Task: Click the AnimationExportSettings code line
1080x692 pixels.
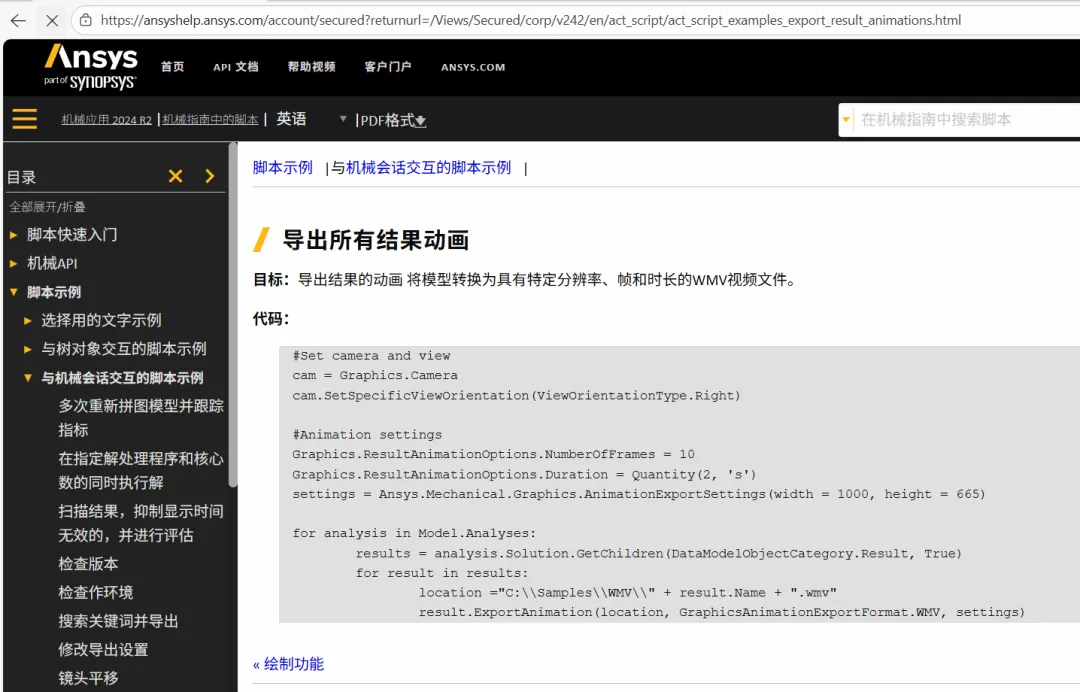Action: (x=638, y=494)
